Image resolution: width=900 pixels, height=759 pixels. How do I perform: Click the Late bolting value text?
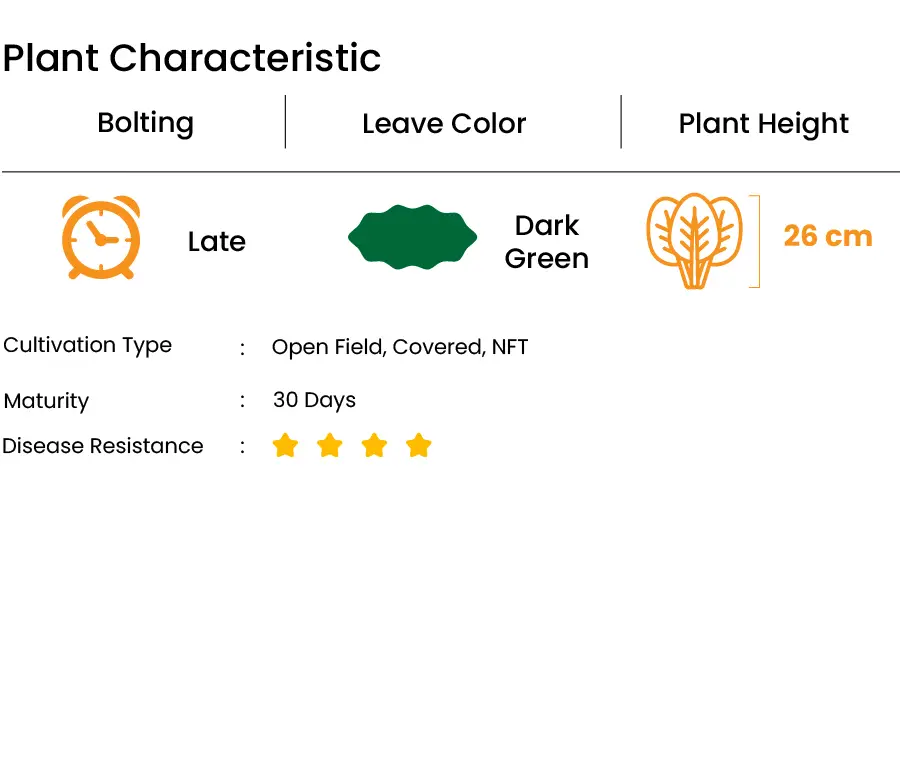tap(217, 241)
